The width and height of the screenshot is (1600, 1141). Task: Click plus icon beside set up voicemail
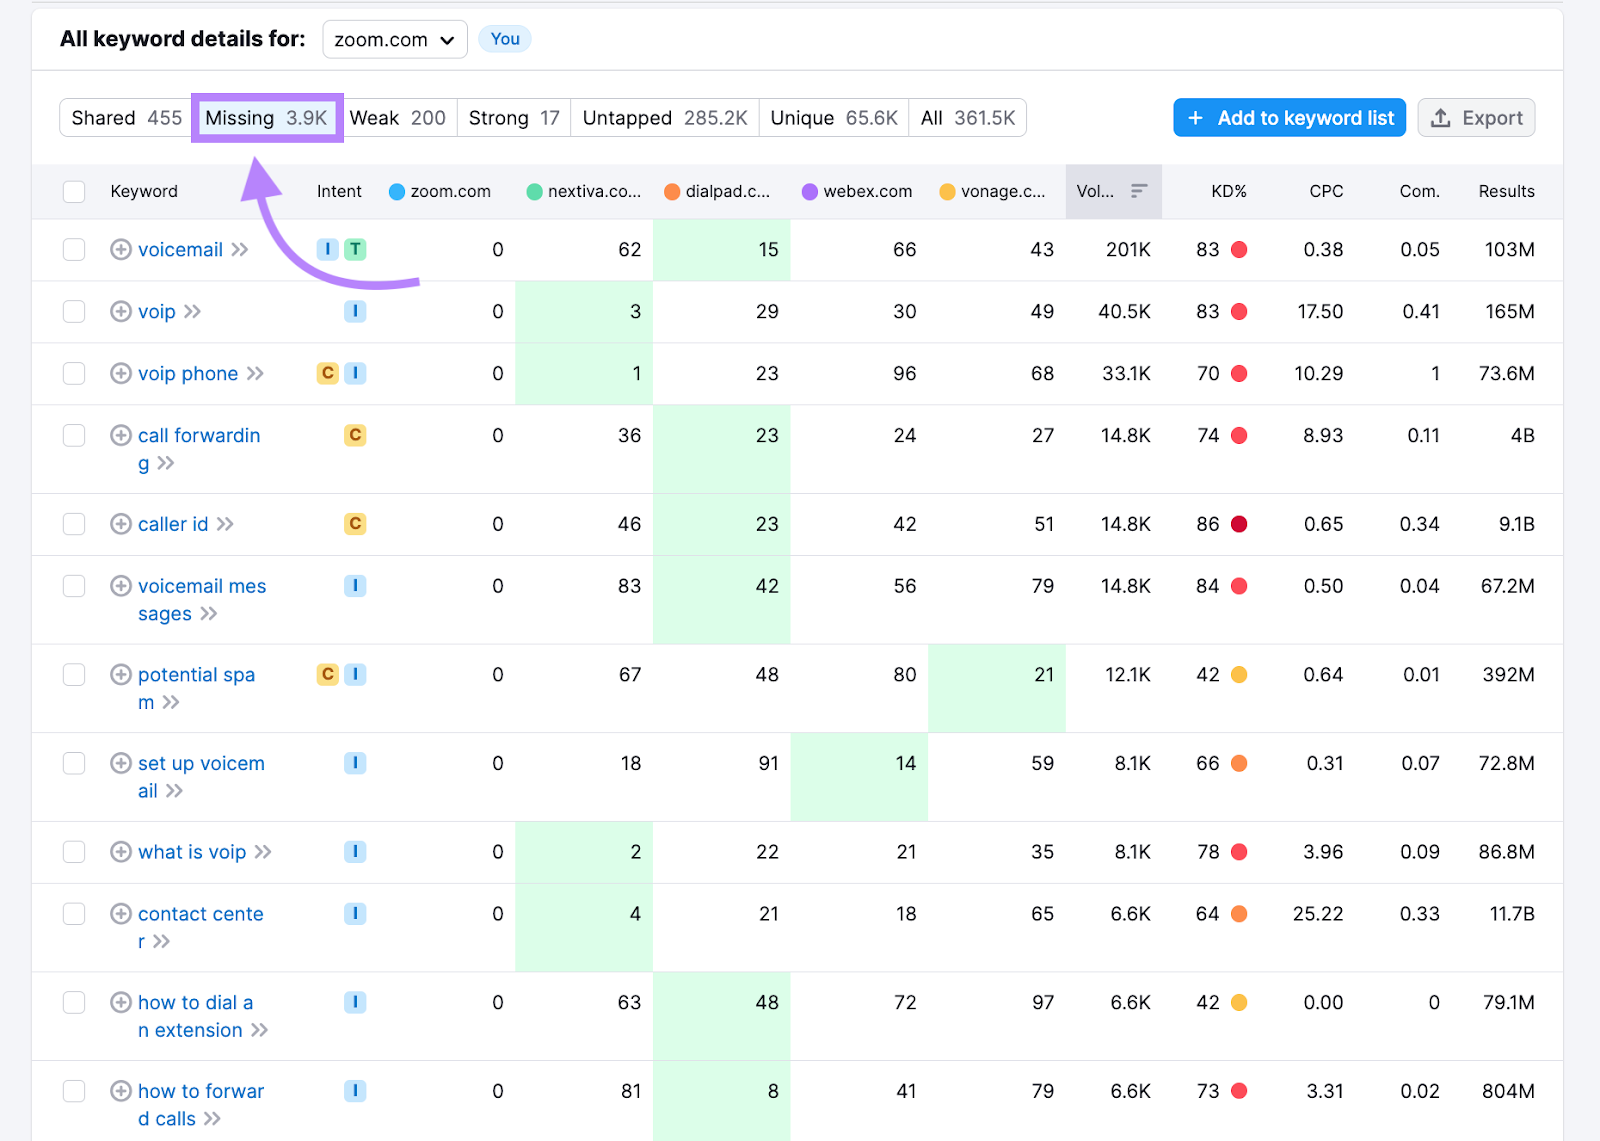click(121, 763)
